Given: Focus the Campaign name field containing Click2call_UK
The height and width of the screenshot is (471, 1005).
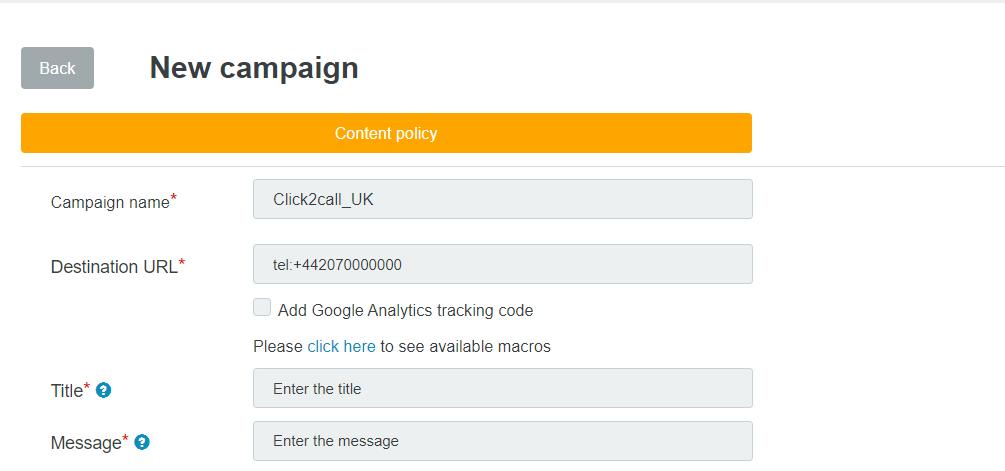Looking at the screenshot, I should 503,199.
